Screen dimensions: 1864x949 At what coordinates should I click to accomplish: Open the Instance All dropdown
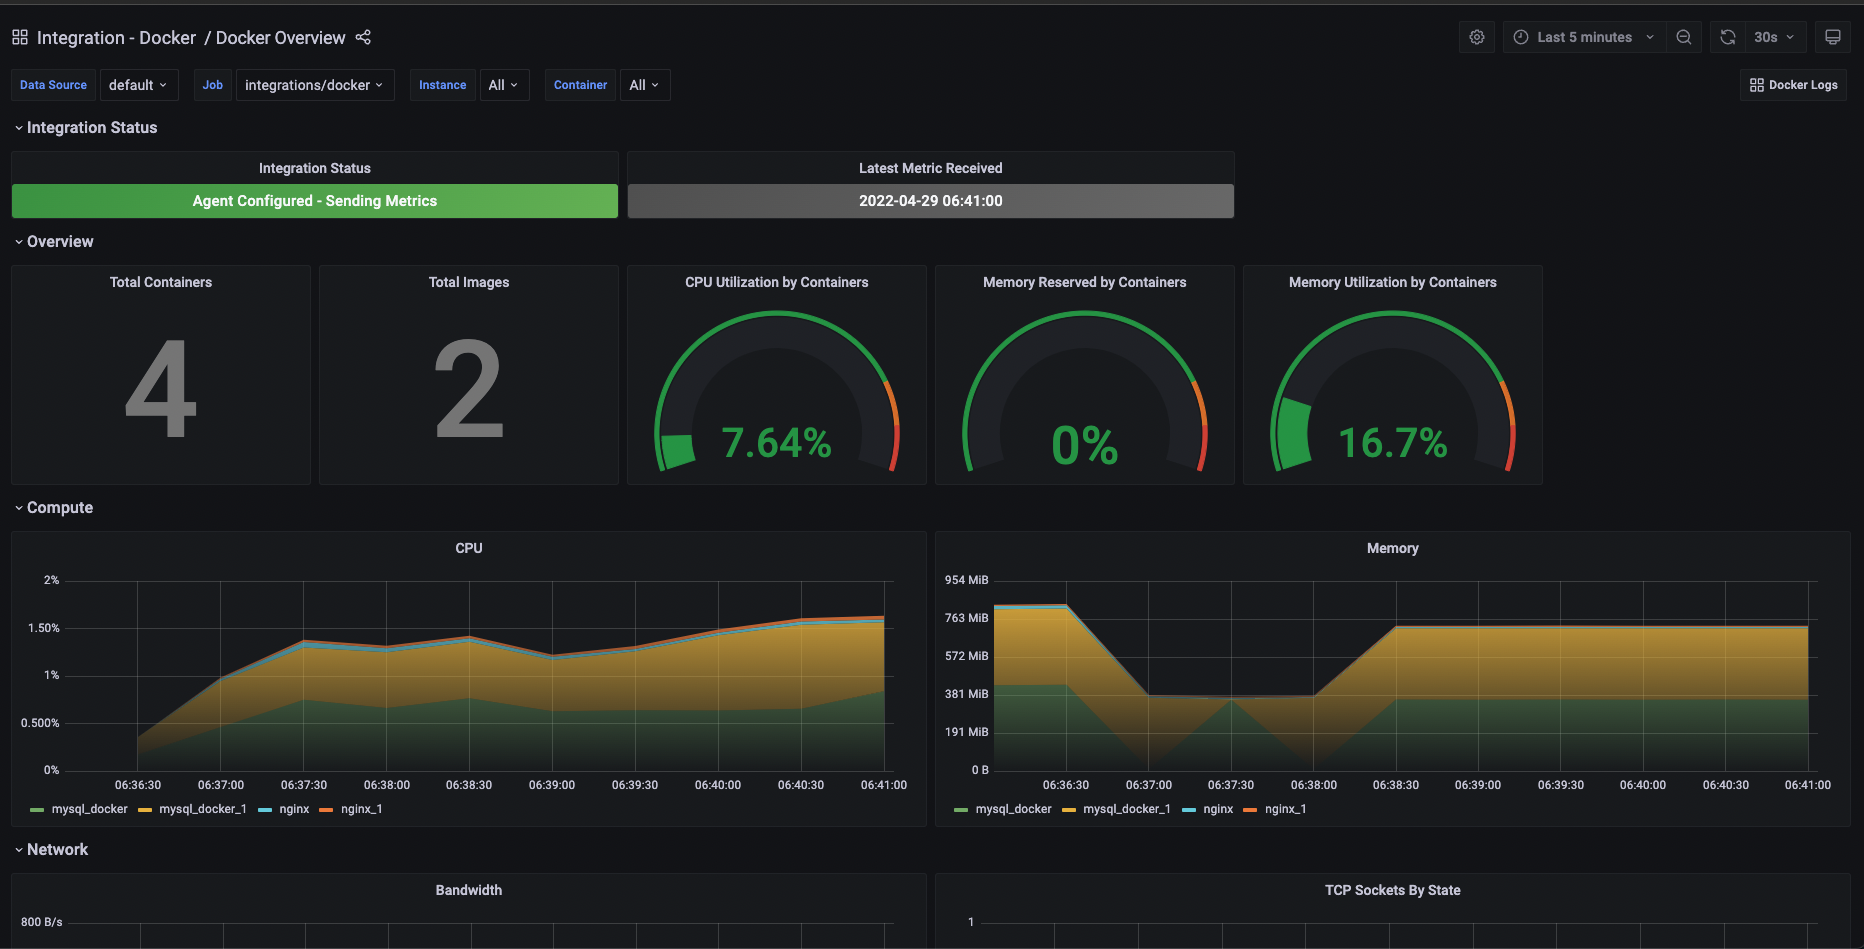coord(503,85)
